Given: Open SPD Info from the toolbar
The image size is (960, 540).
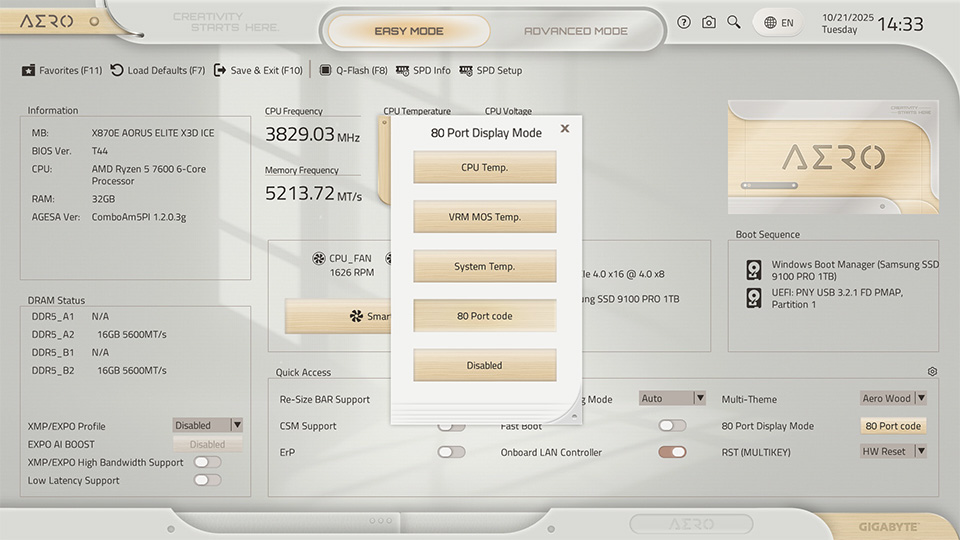Looking at the screenshot, I should pos(423,71).
